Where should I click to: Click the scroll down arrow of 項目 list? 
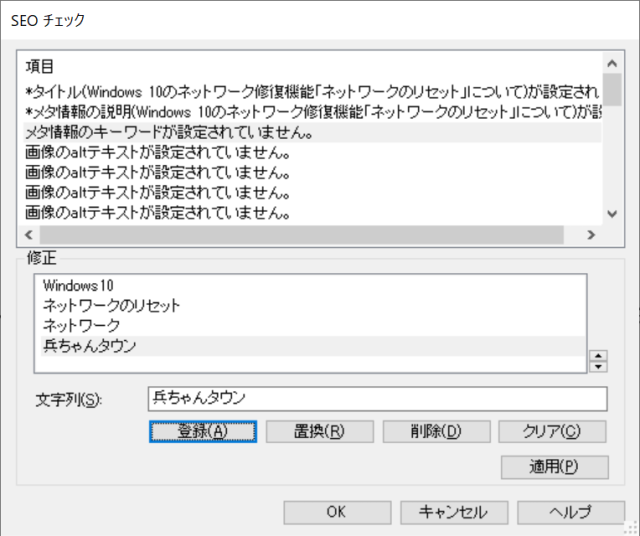pyautogui.click(x=612, y=214)
